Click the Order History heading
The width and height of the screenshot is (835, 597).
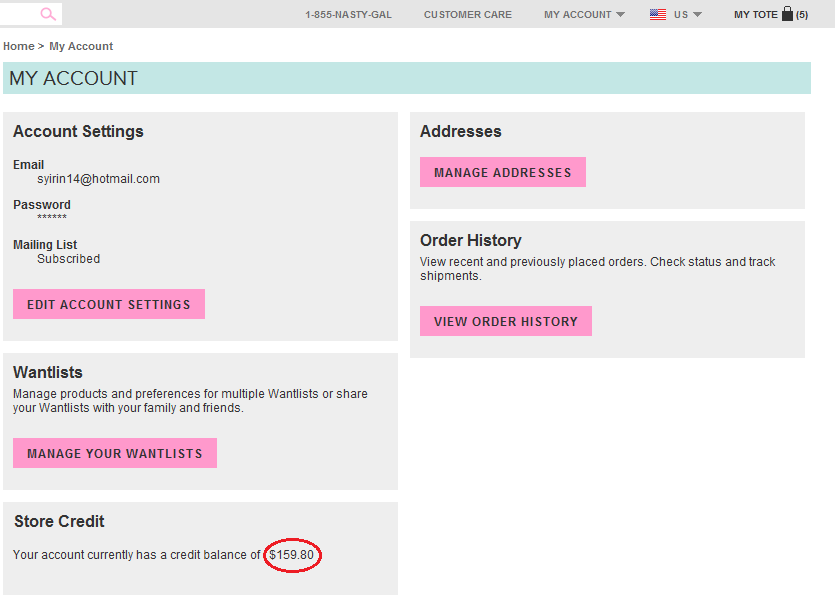(471, 240)
